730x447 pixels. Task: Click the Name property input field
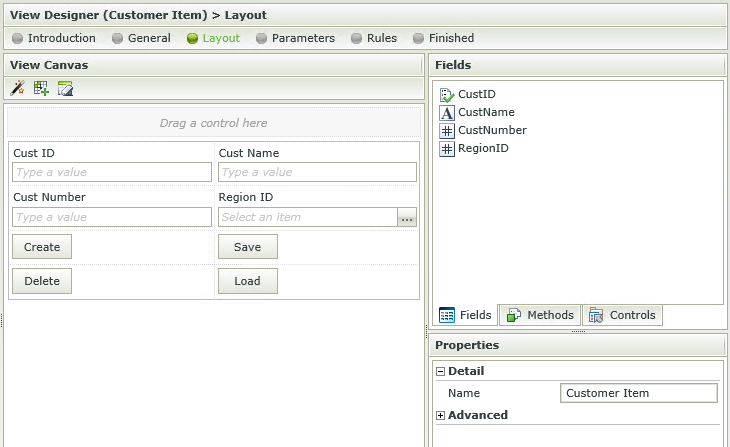click(639, 393)
